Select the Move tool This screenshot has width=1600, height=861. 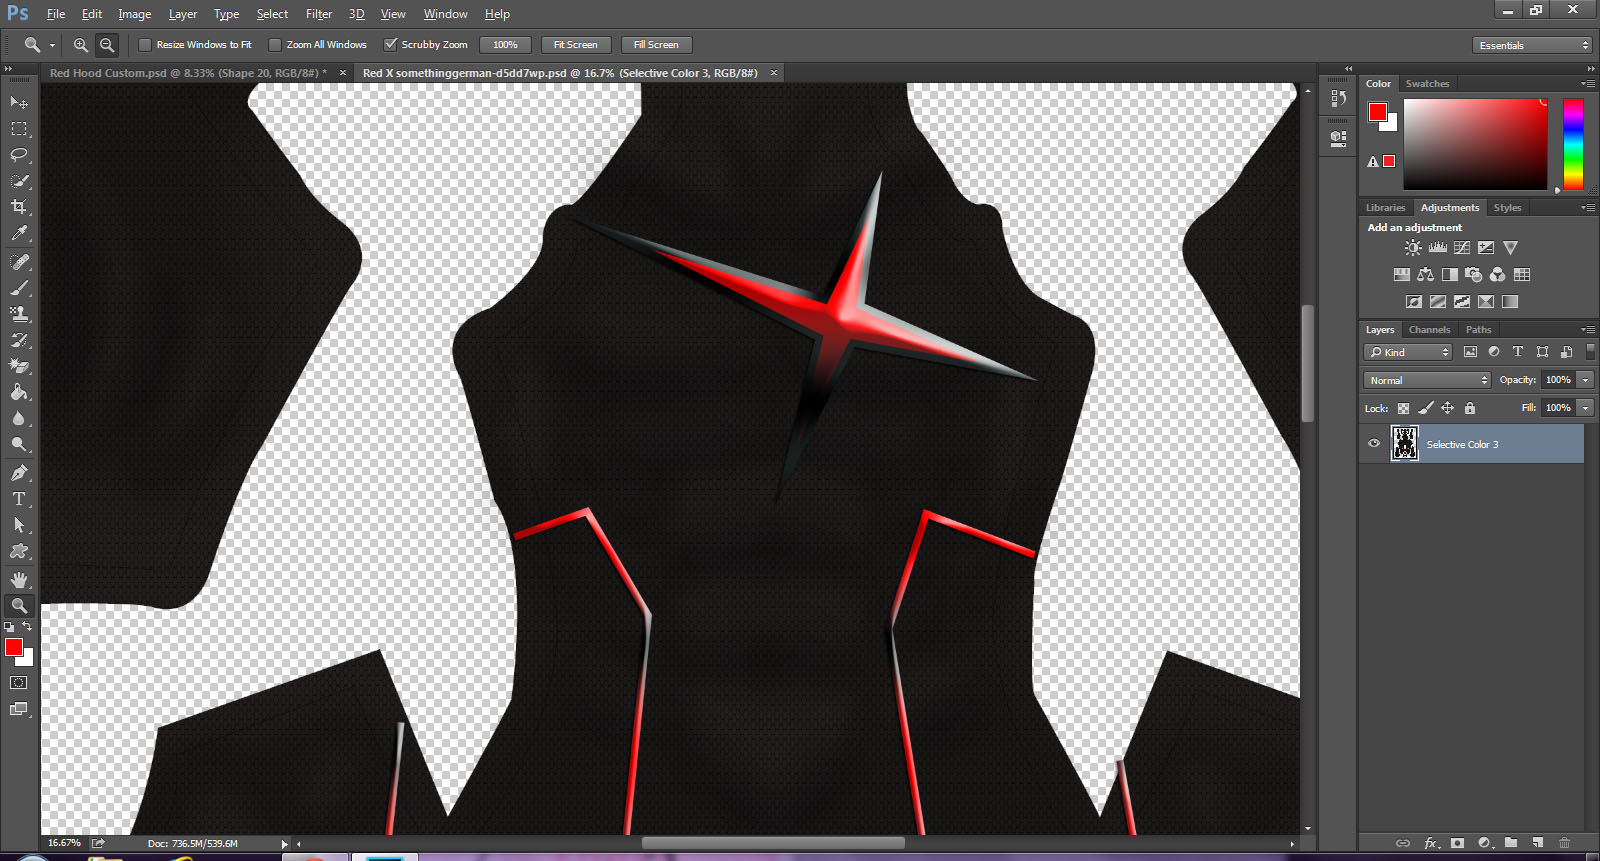19,102
